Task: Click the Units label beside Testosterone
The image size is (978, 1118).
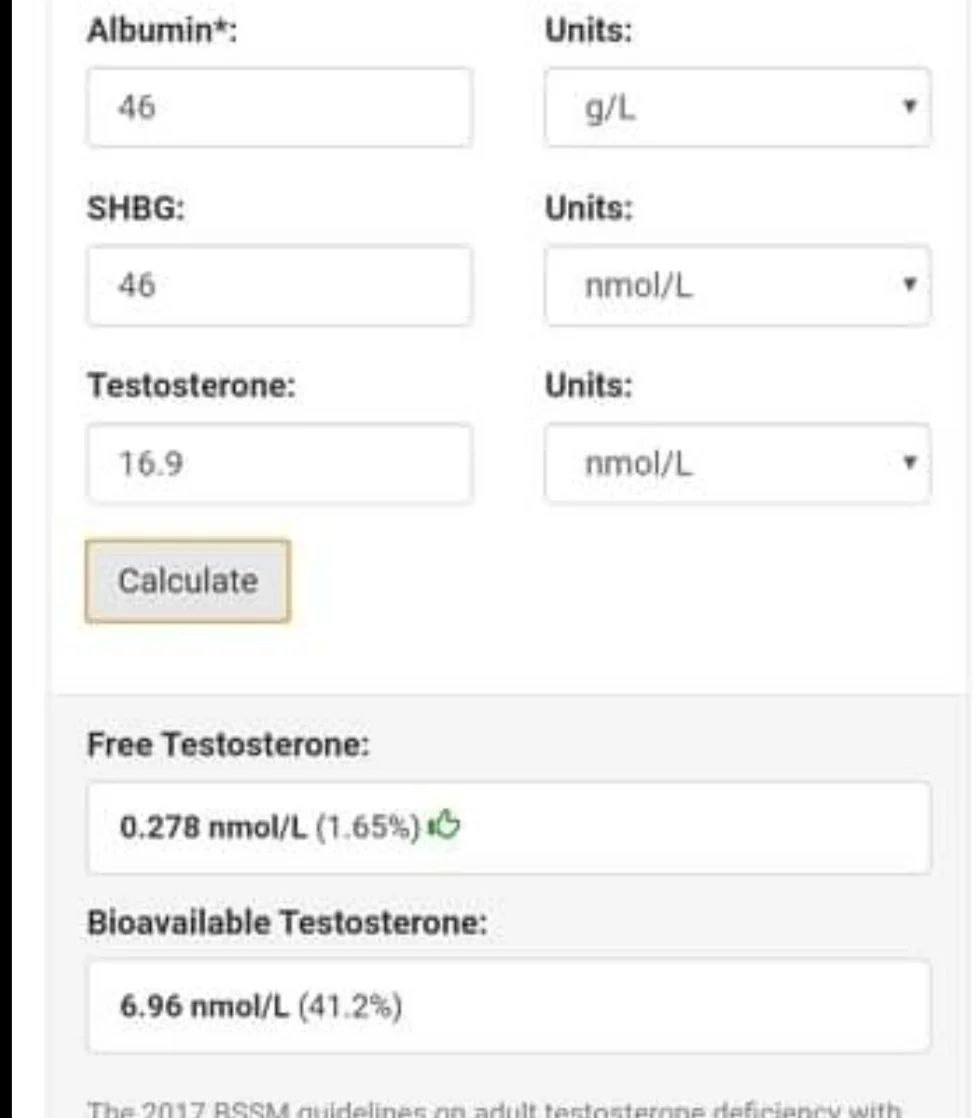Action: (589, 385)
